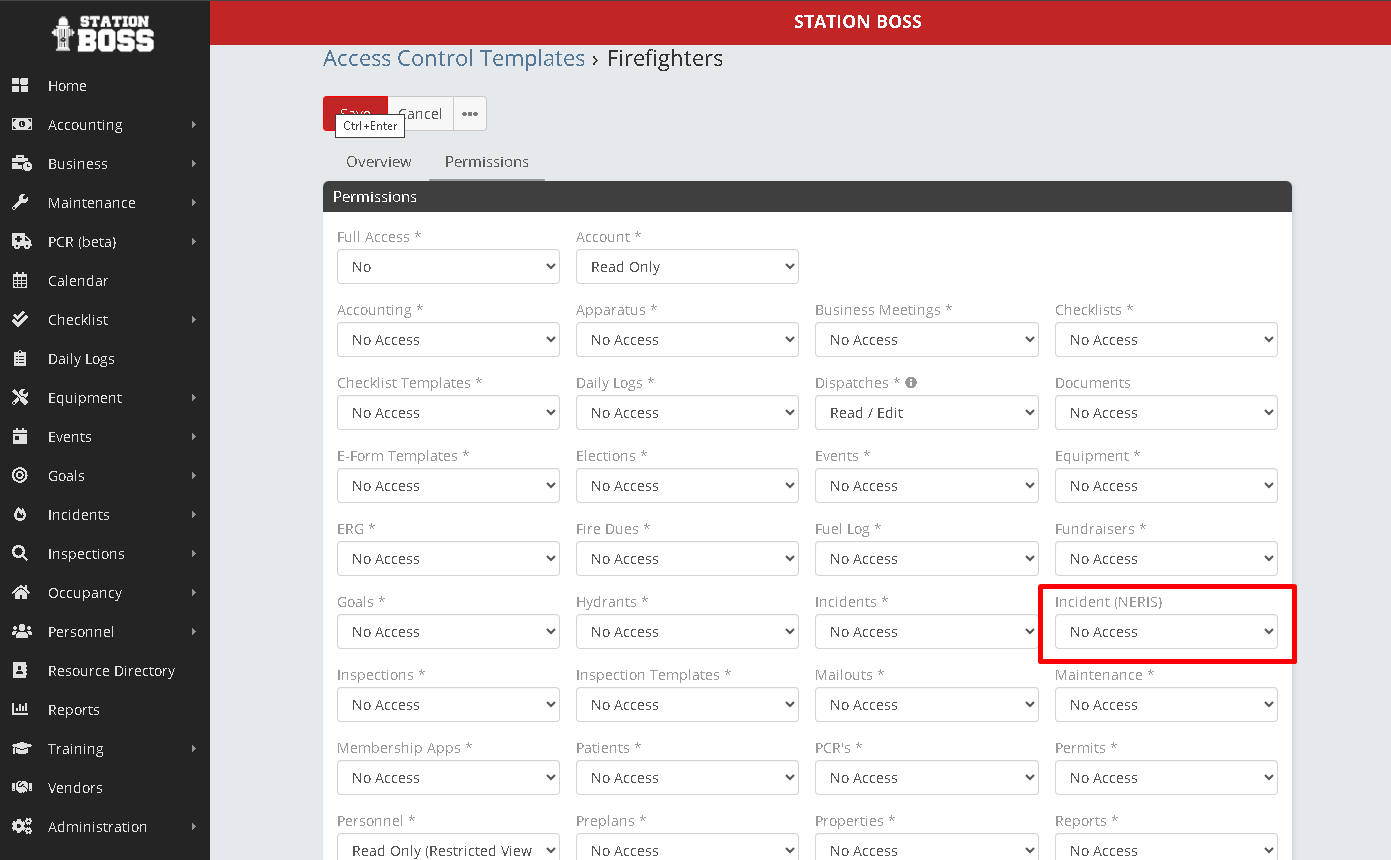Click the Inspections magnifier icon
1391x860 pixels.
(20, 554)
